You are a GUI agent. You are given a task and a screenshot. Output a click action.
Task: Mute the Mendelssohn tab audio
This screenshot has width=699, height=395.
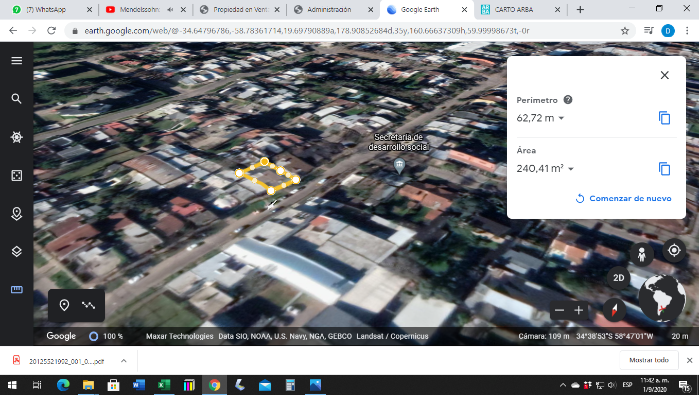pos(170,9)
